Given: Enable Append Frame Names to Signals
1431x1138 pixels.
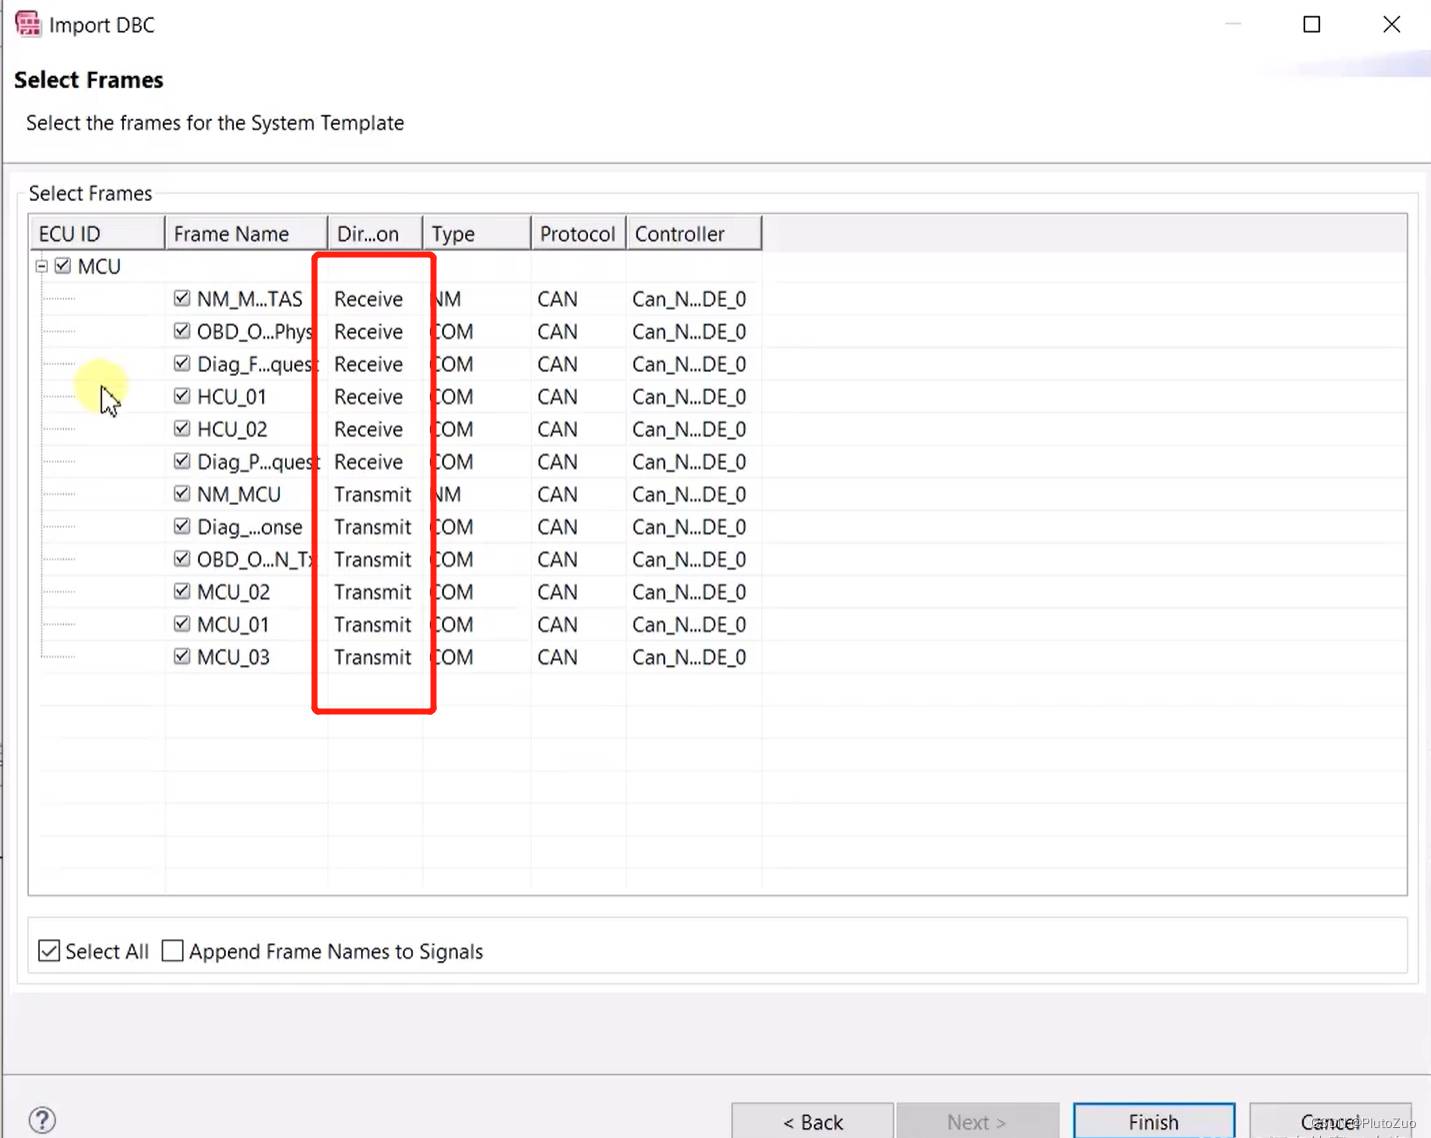Looking at the screenshot, I should [173, 951].
